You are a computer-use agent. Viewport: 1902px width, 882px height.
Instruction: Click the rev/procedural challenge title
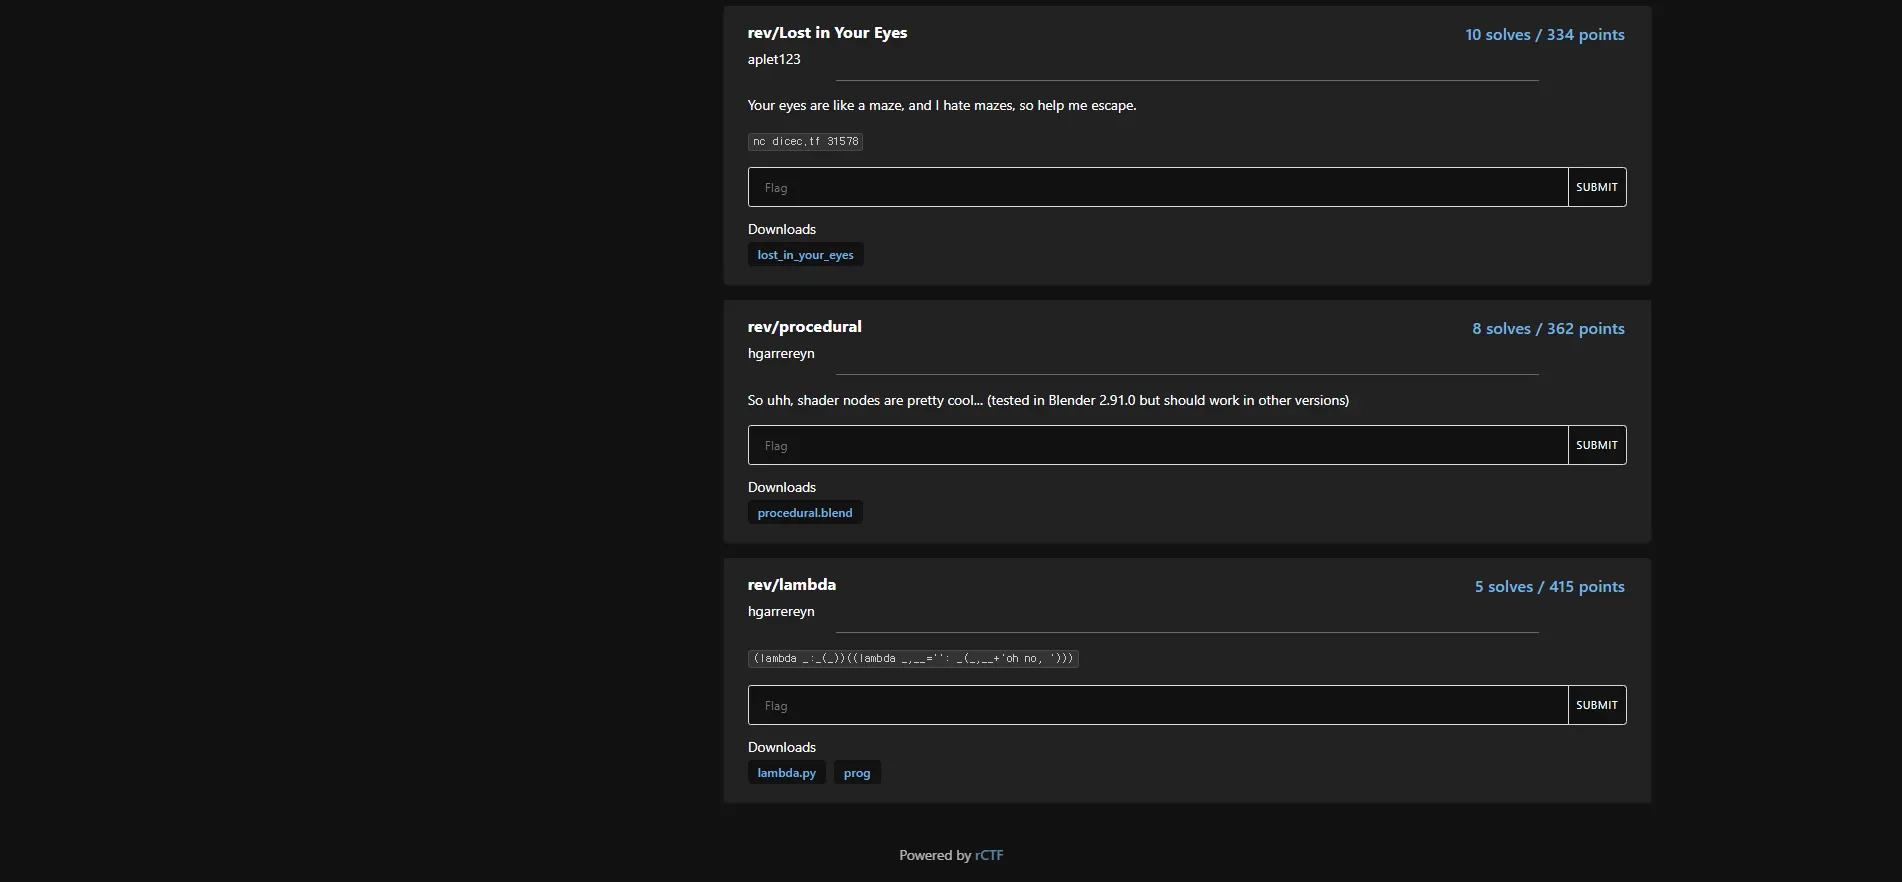click(x=805, y=327)
